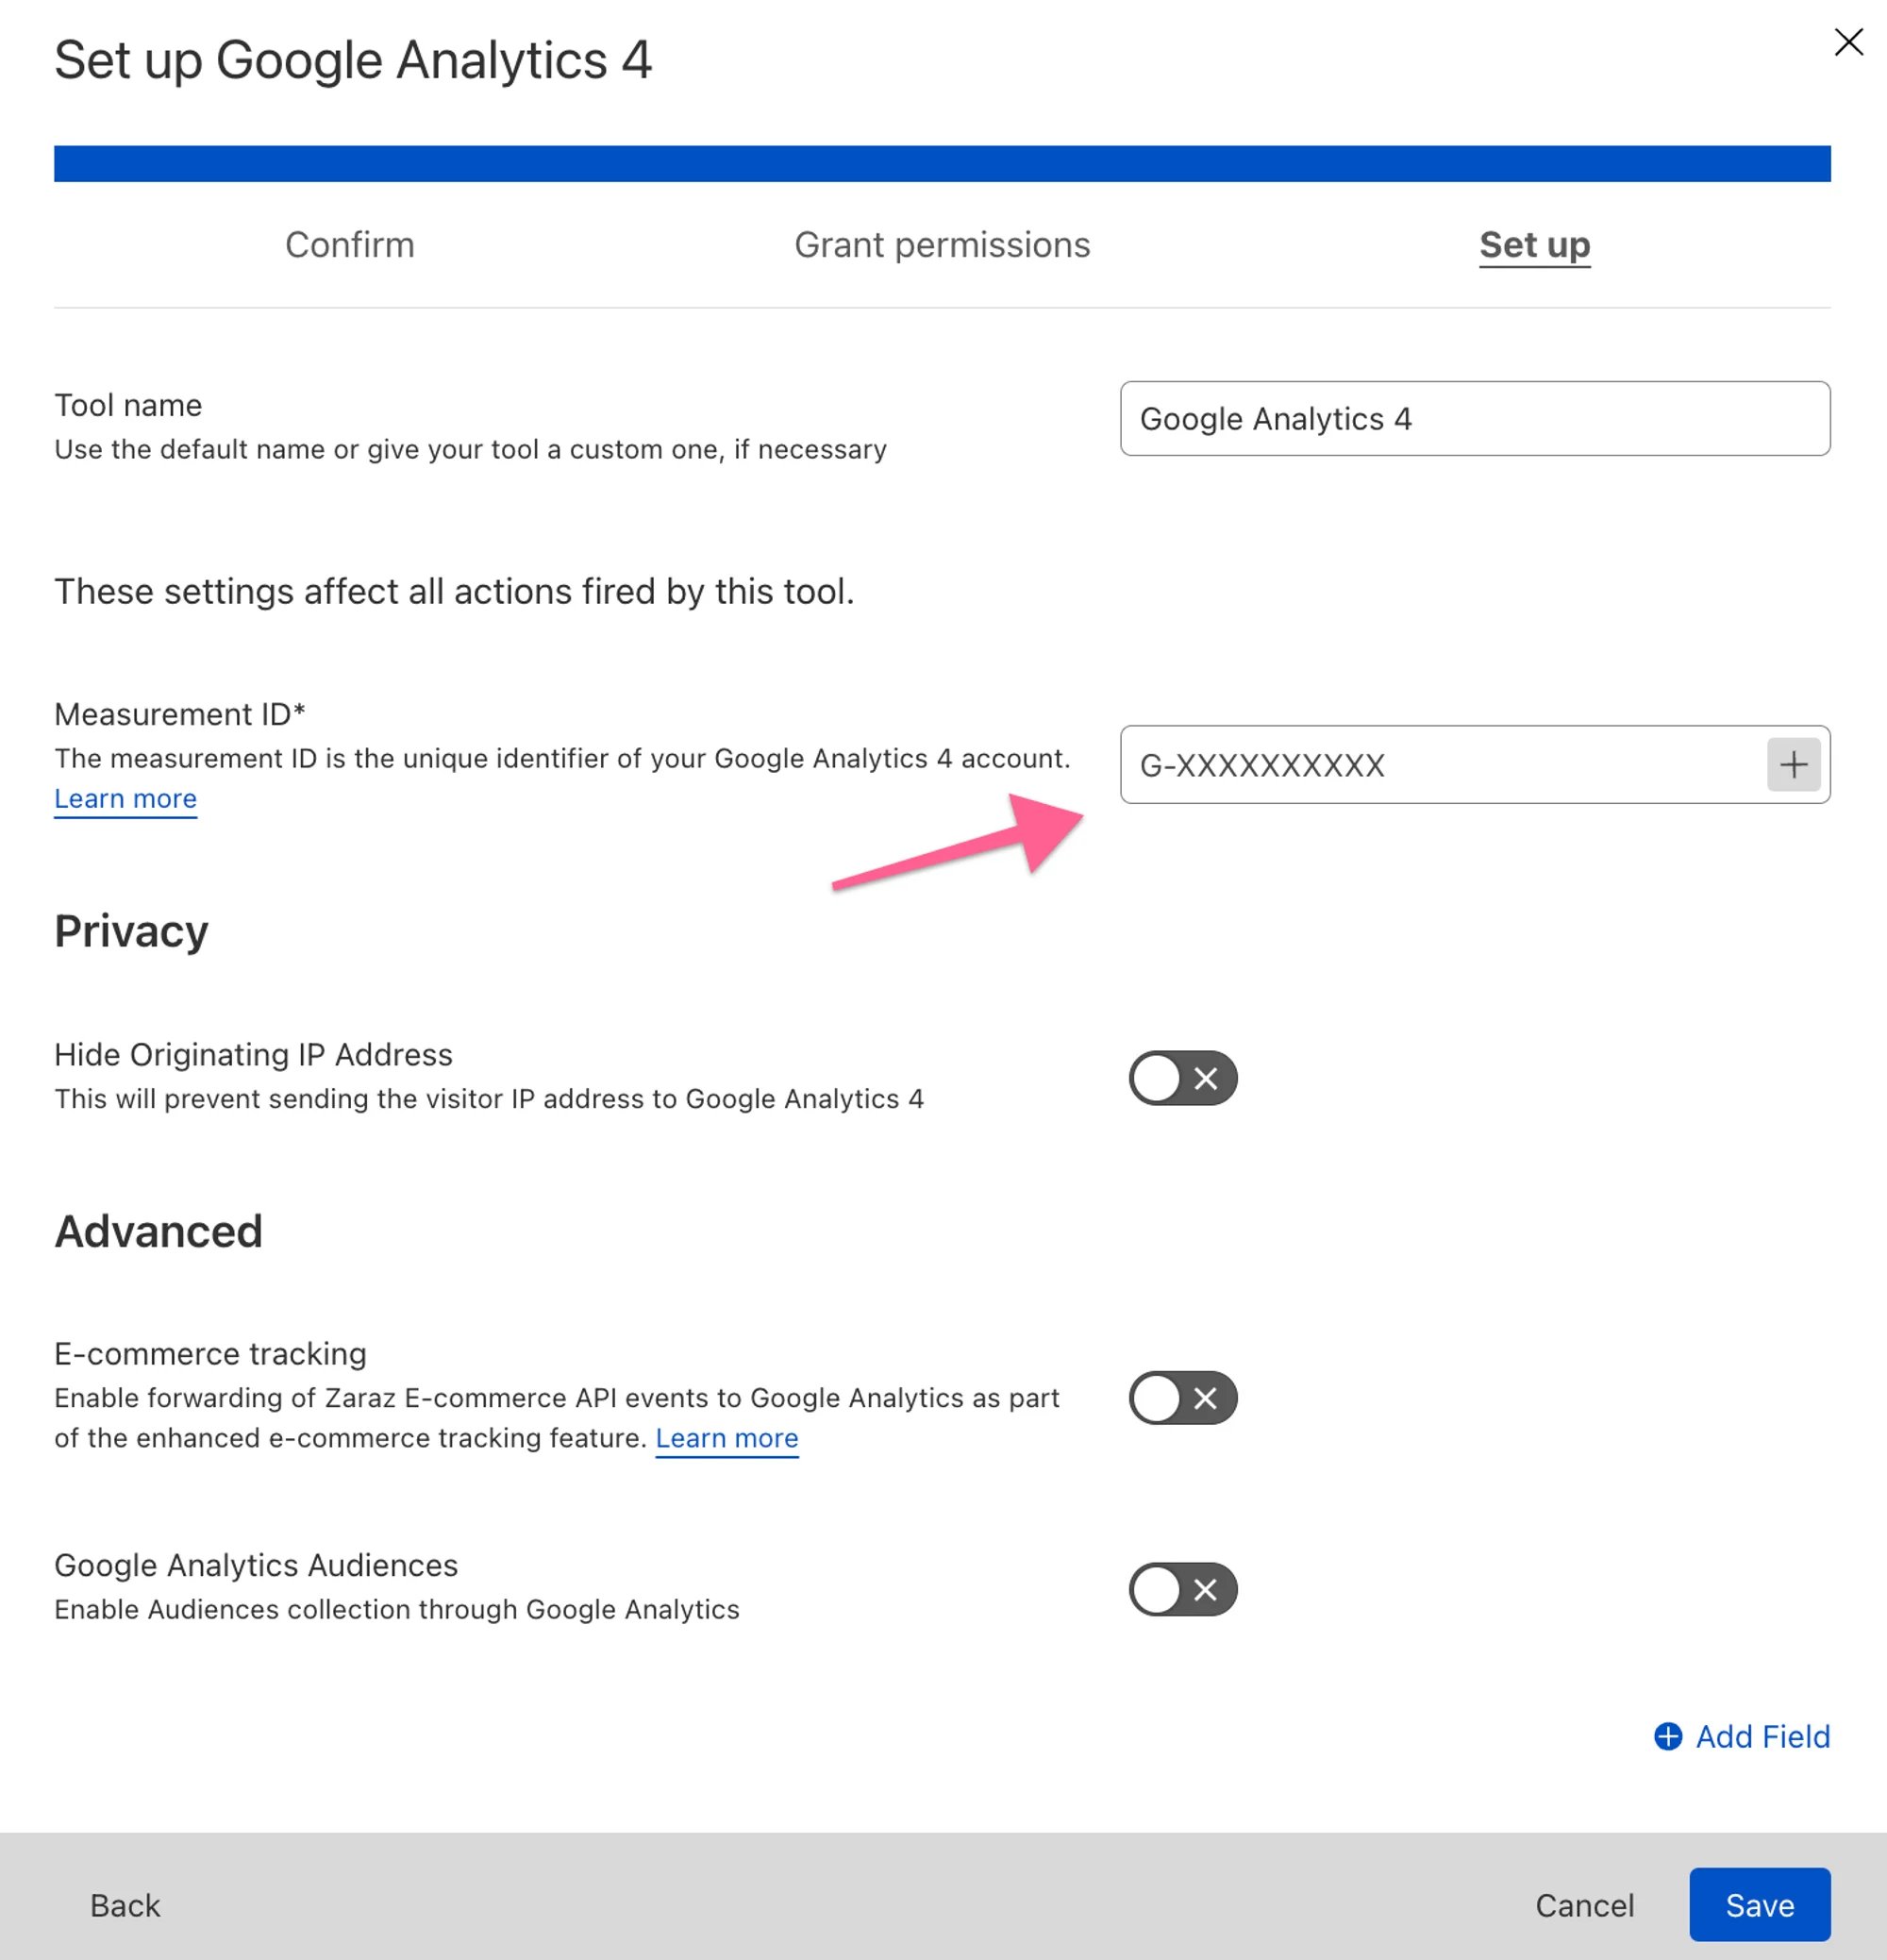
Task: Click the Advanced section heading
Action: (x=158, y=1231)
